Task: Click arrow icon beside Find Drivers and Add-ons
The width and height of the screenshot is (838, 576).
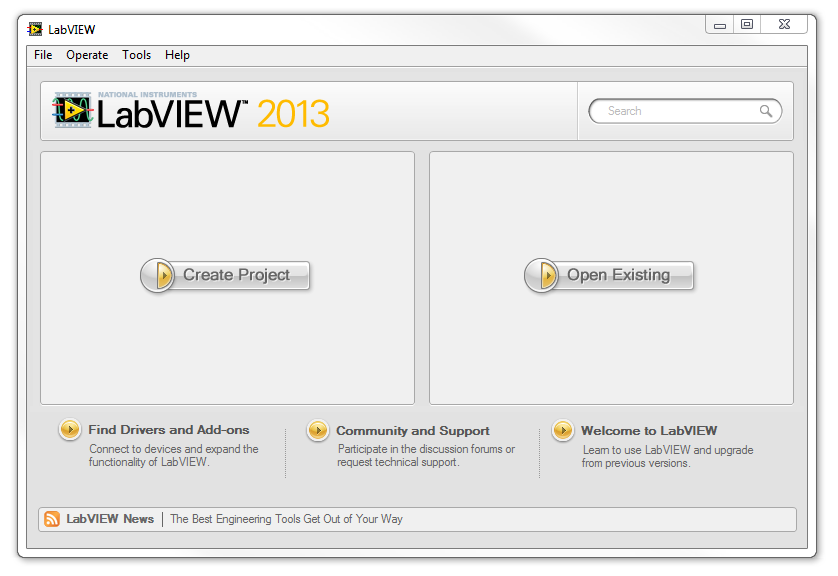Action: 70,430
